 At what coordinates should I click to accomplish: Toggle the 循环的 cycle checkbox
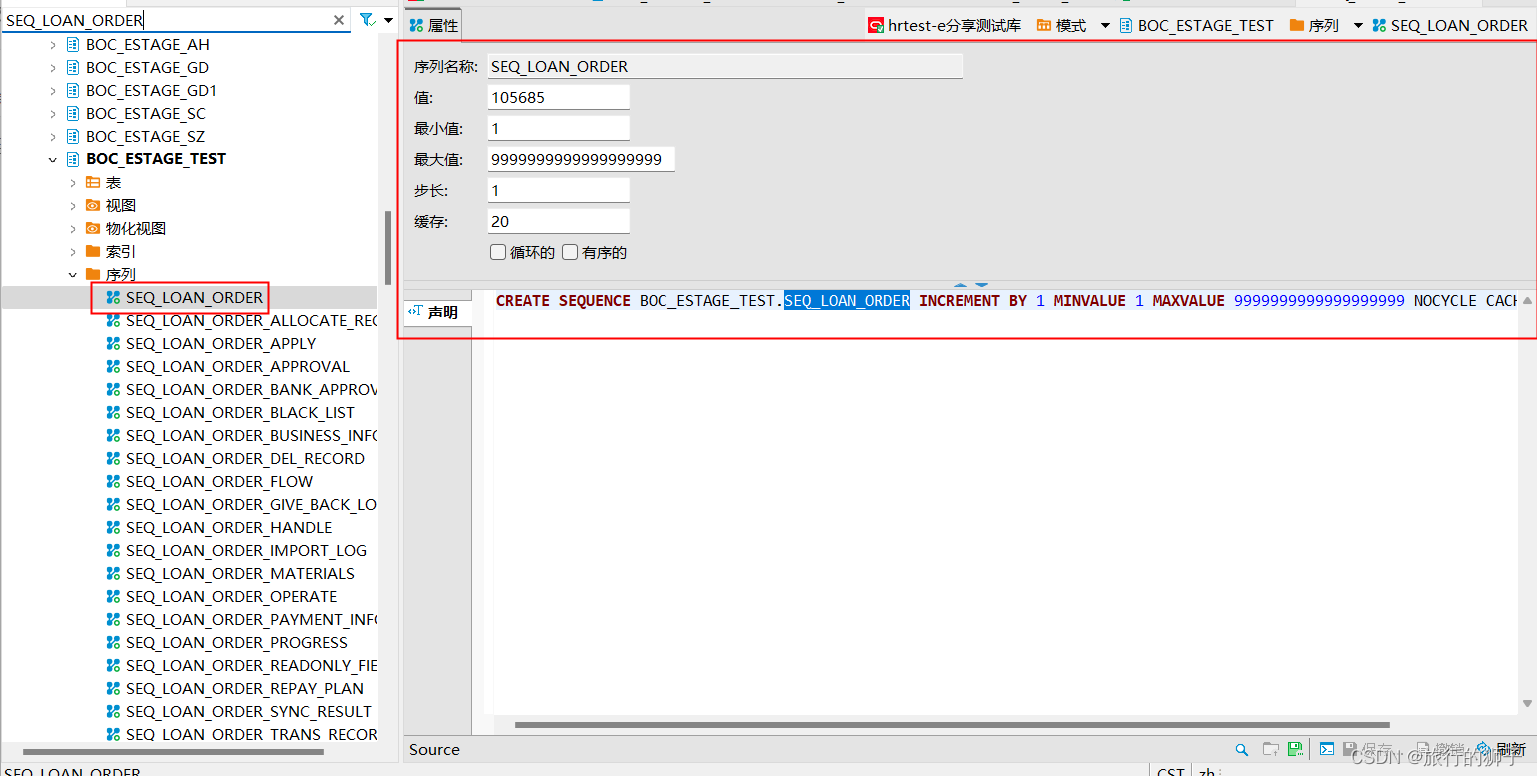(497, 252)
